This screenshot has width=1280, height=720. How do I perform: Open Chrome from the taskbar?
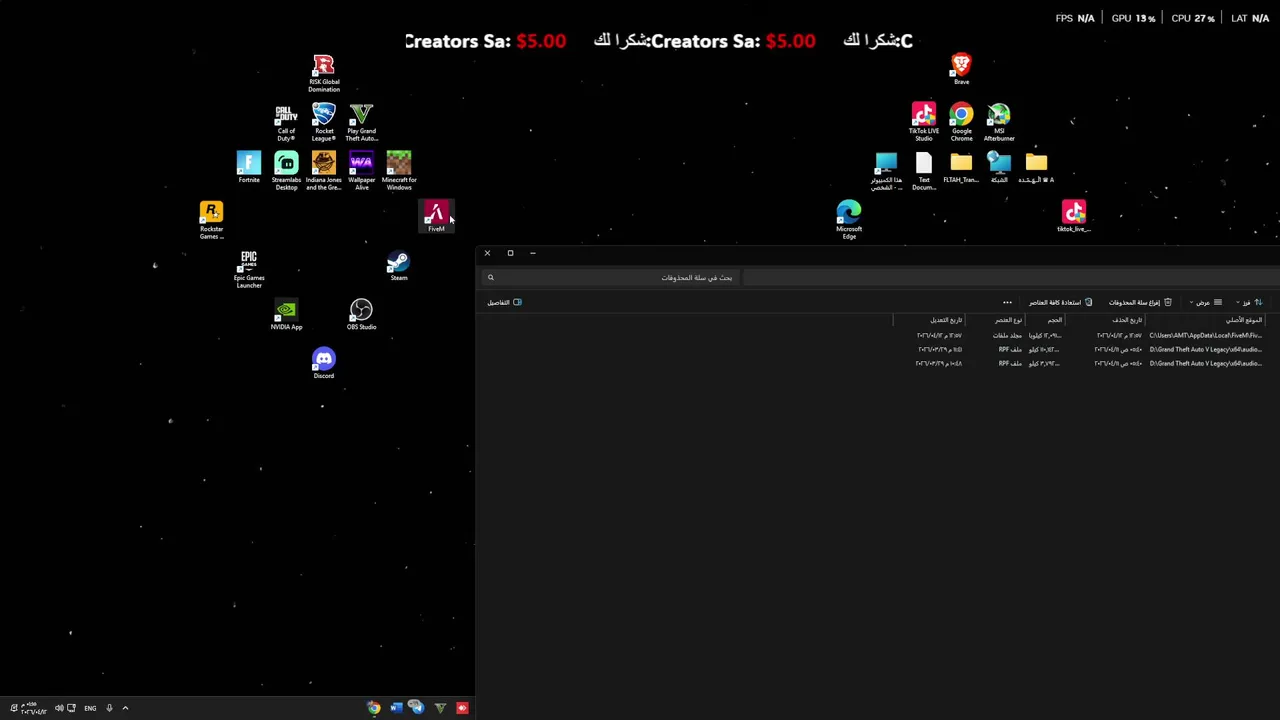point(374,708)
